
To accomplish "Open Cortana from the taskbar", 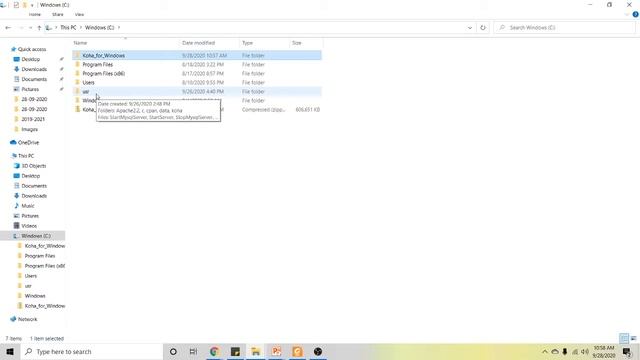I will [x=173, y=351].
